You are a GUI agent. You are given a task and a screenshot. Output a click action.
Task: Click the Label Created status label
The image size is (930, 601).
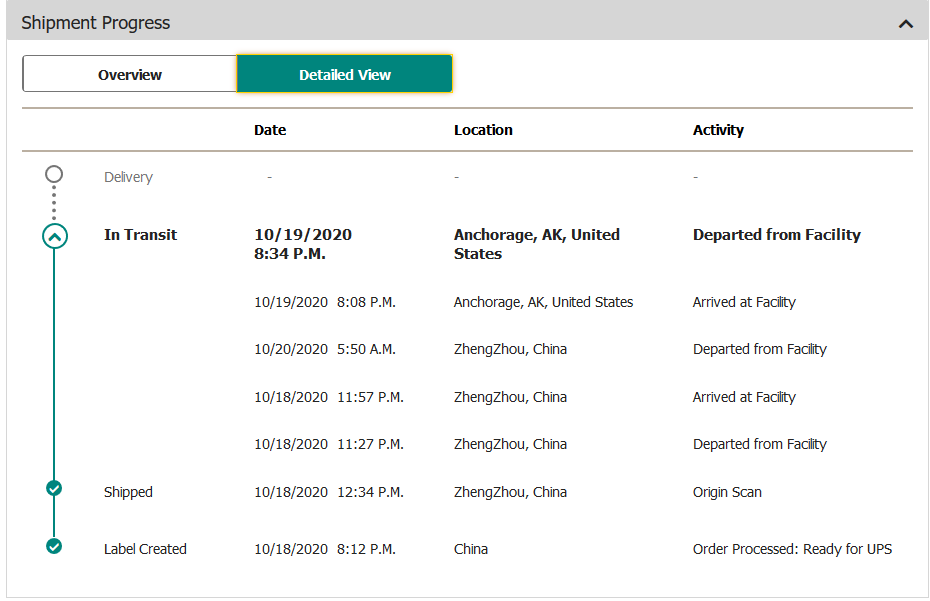[x=145, y=549]
